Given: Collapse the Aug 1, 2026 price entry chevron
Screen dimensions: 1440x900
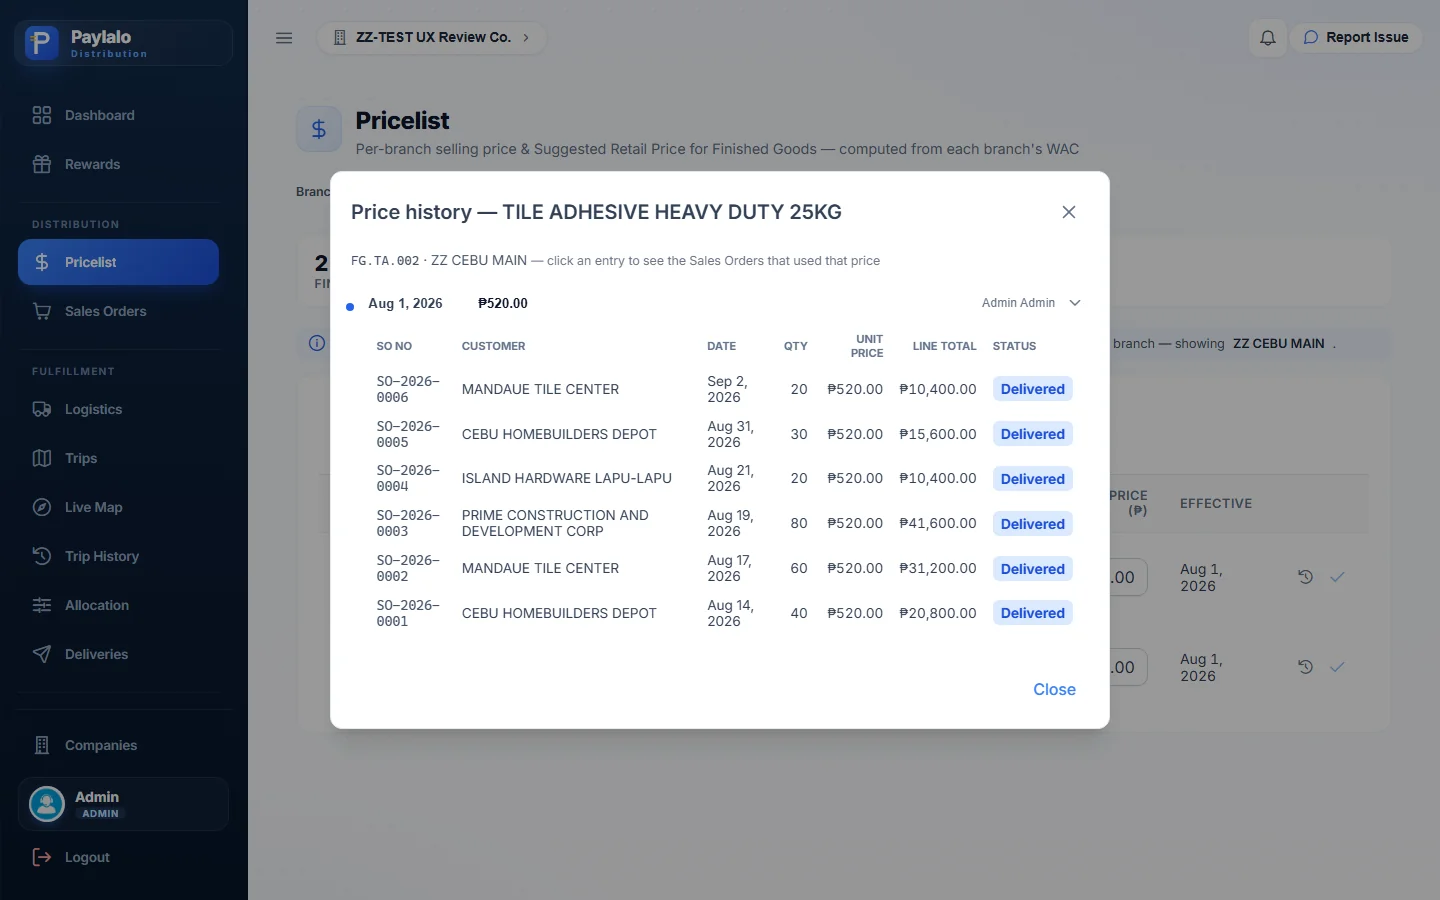Looking at the screenshot, I should 1075,303.
